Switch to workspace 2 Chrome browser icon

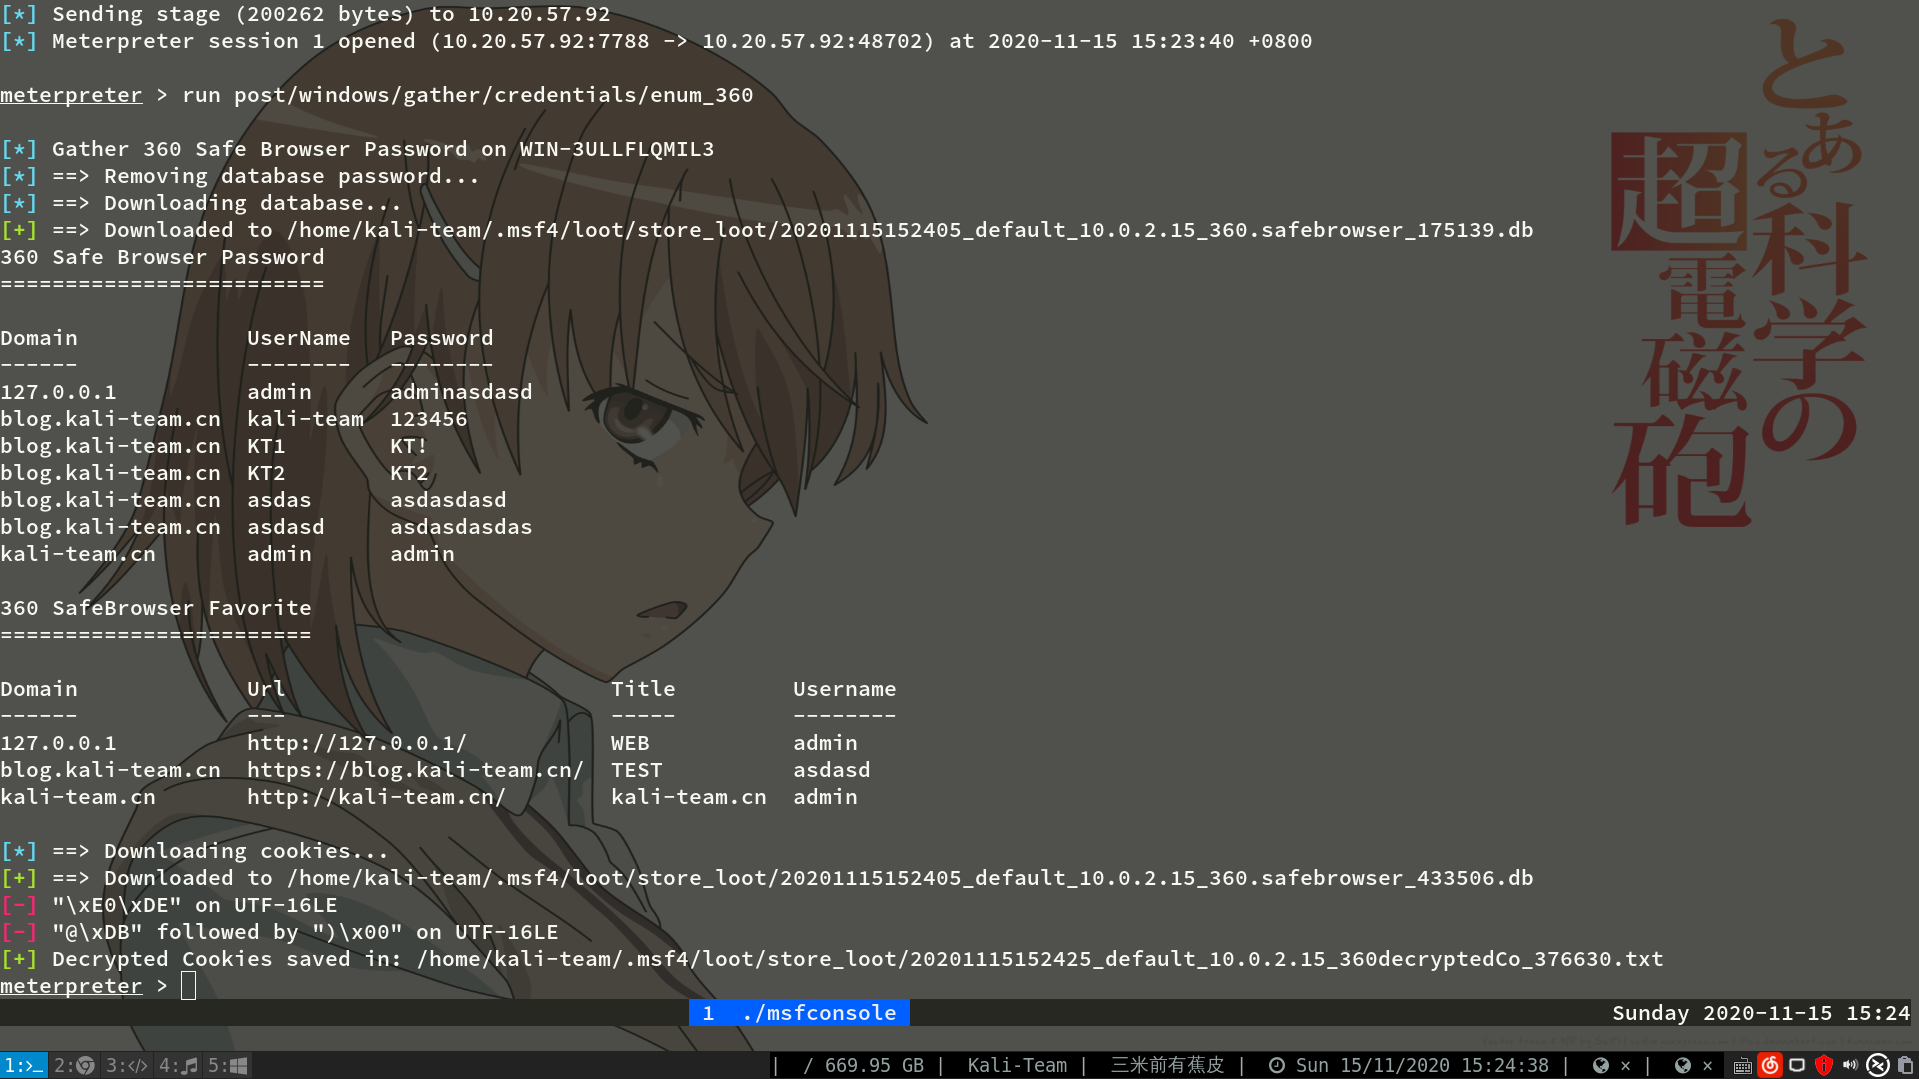point(74,1066)
